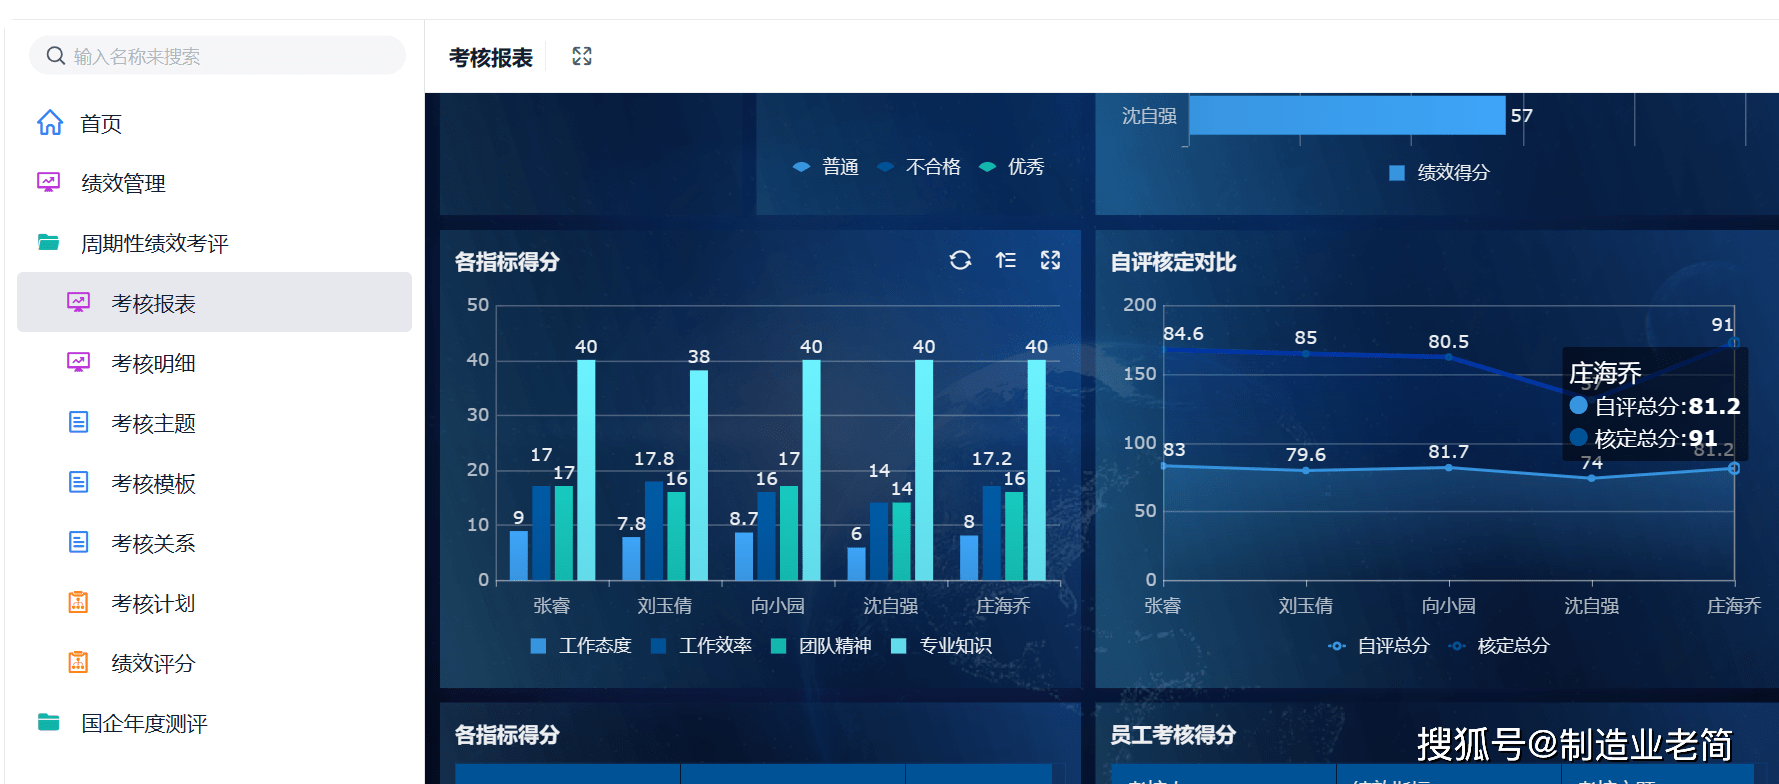Open 绩效评分 in the sidebar
Screen dimensions: 1779x784
click(153, 663)
